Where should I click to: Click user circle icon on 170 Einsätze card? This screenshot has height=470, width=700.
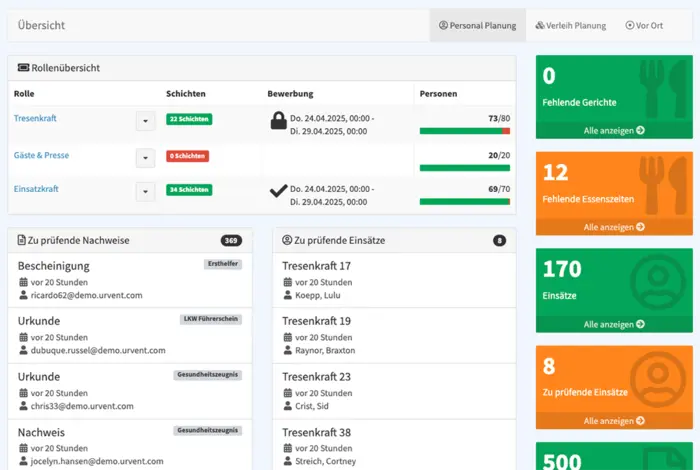[658, 282]
